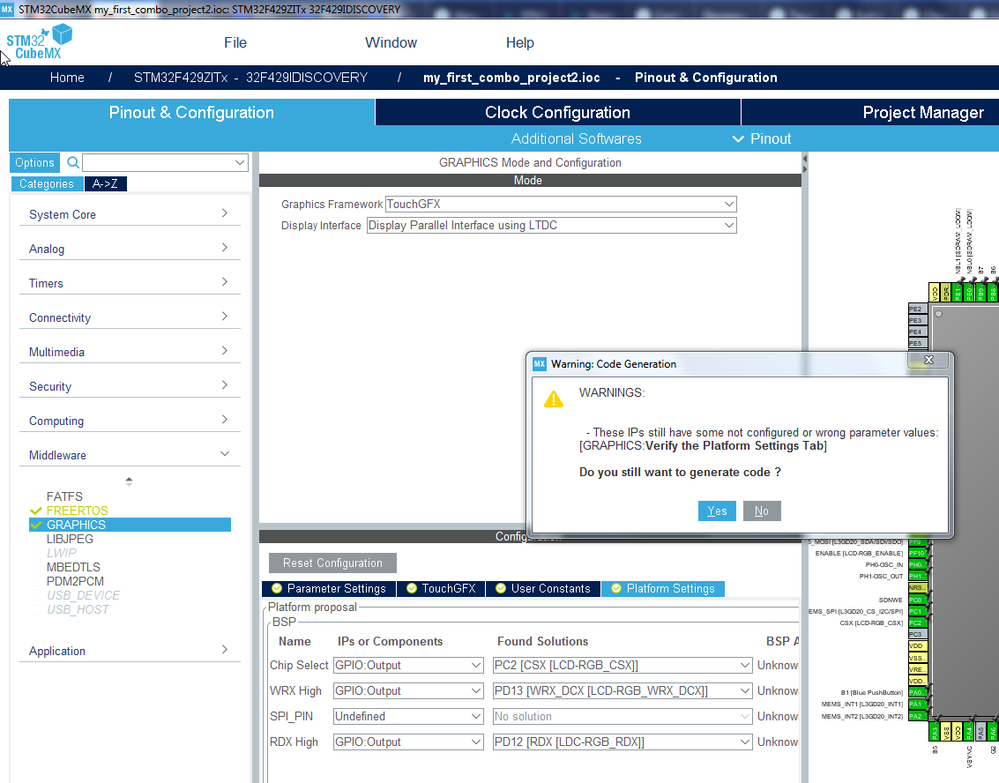Click the sort arrows above FATFS list

(x=129, y=482)
